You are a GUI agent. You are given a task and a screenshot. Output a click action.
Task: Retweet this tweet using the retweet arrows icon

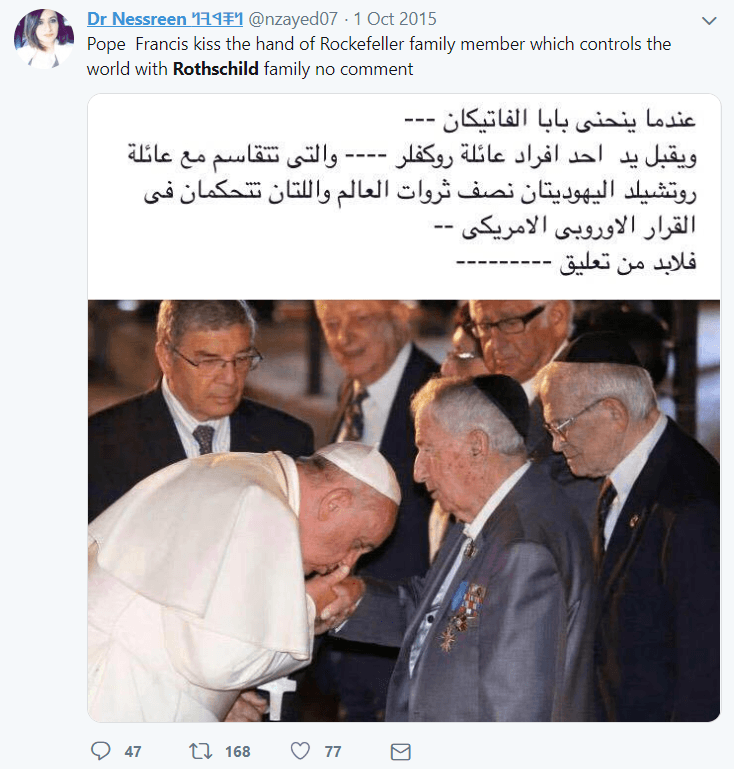click(201, 751)
